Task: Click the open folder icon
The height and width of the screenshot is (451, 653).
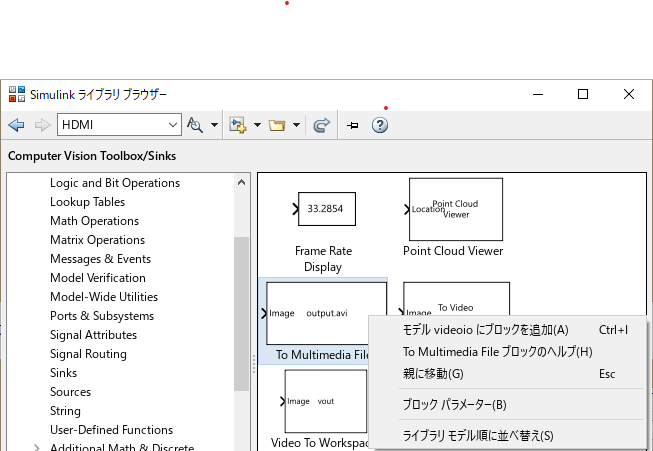Action: 277,125
